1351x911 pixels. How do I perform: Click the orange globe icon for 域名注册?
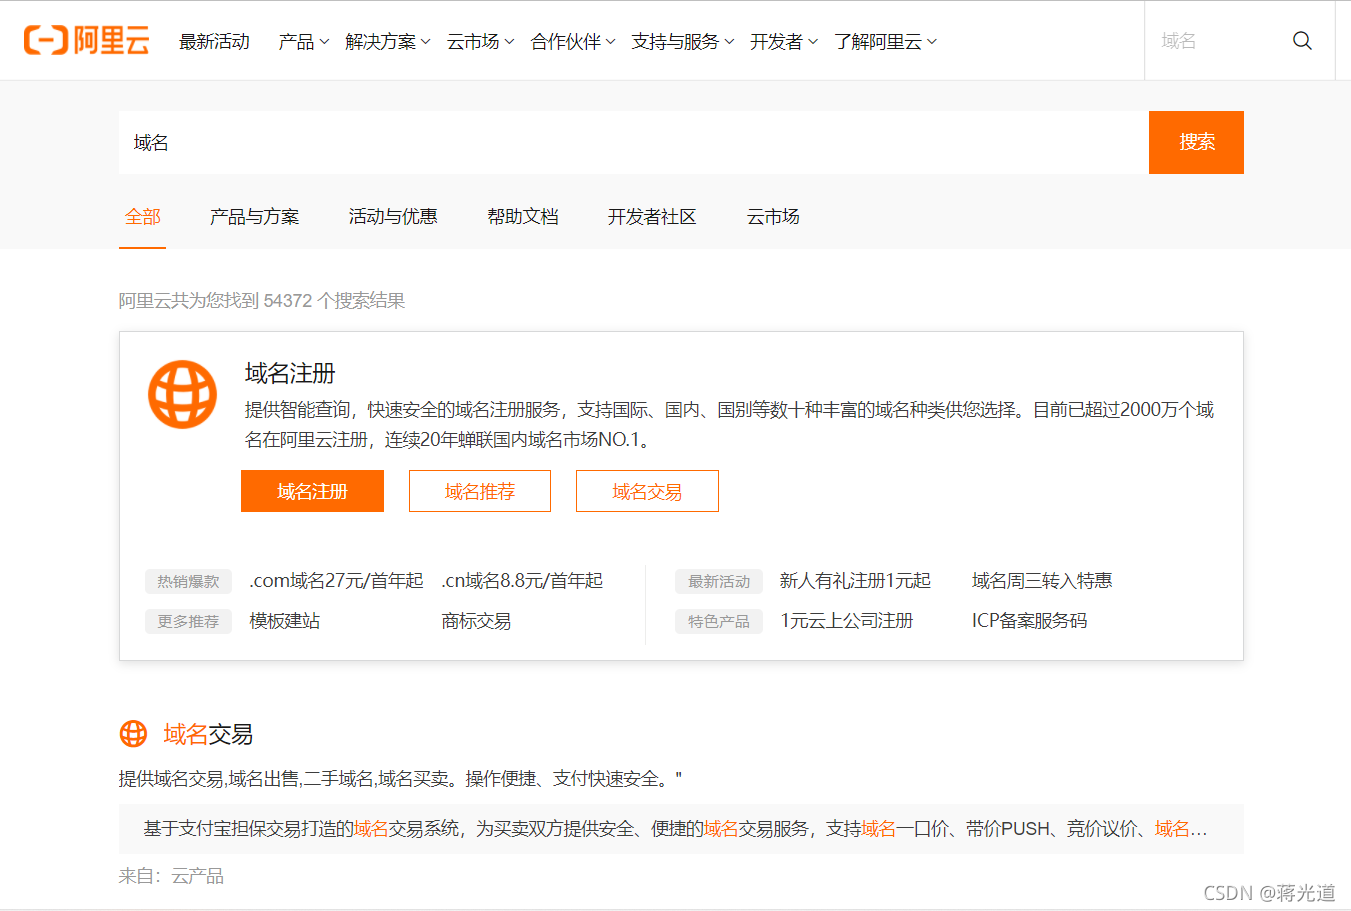182,394
